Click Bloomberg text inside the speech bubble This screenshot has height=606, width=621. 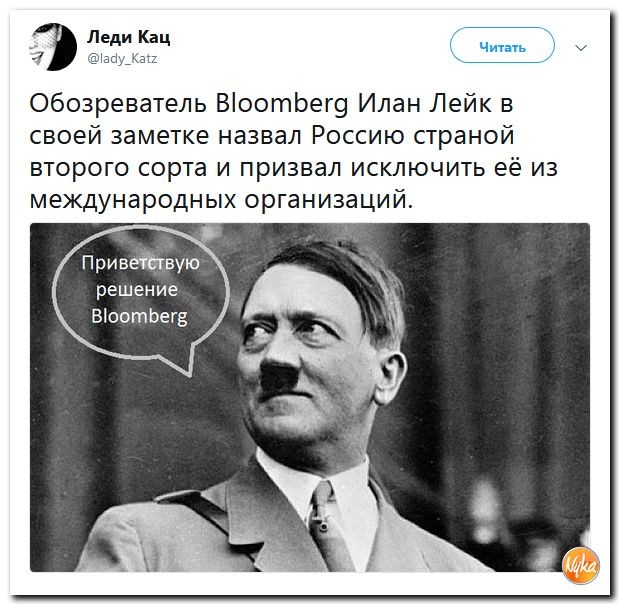[x=139, y=316]
